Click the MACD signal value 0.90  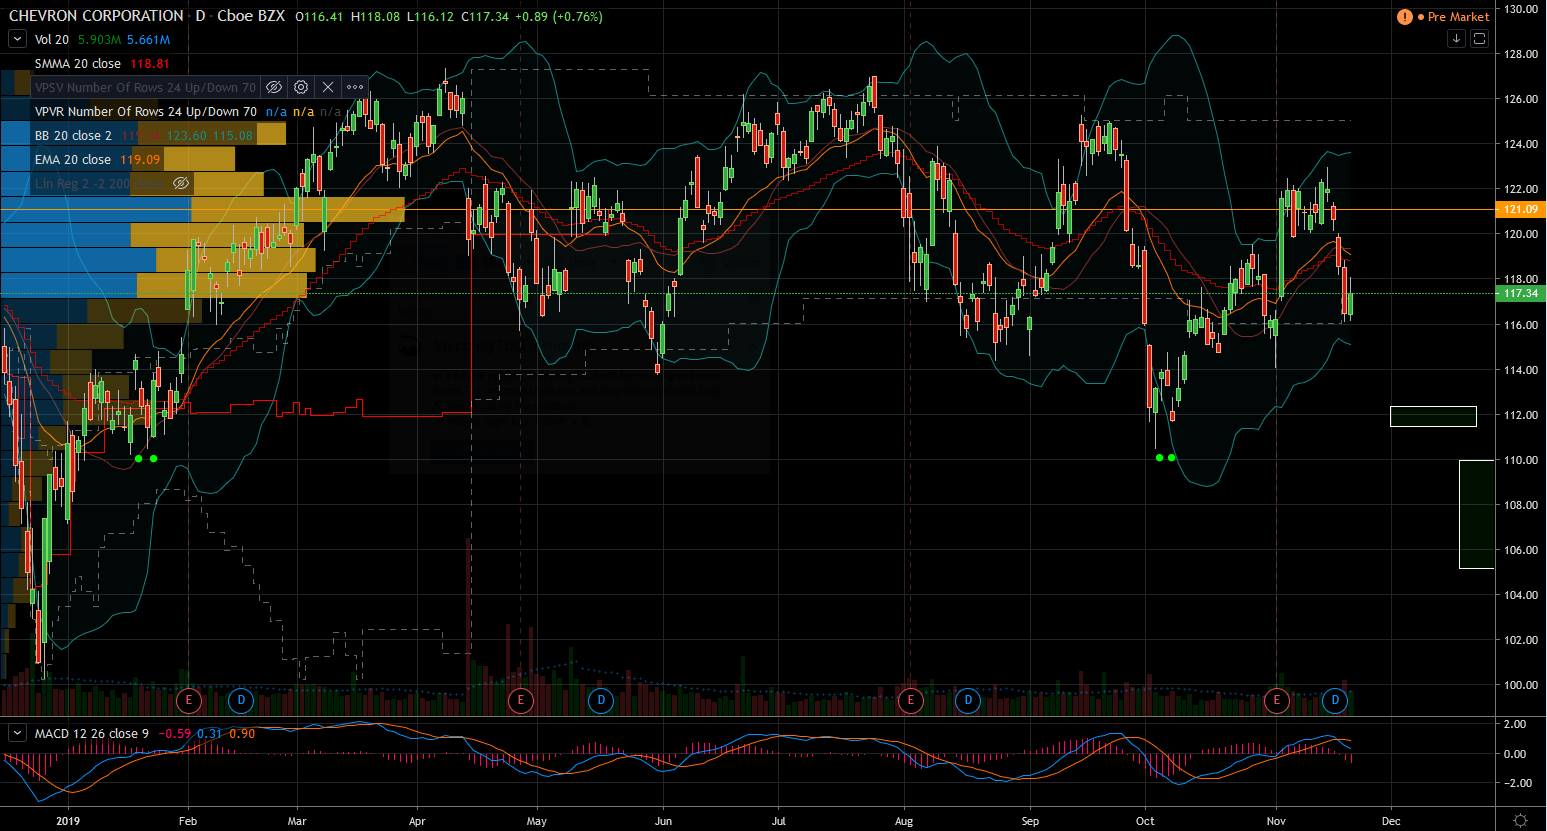(242, 733)
